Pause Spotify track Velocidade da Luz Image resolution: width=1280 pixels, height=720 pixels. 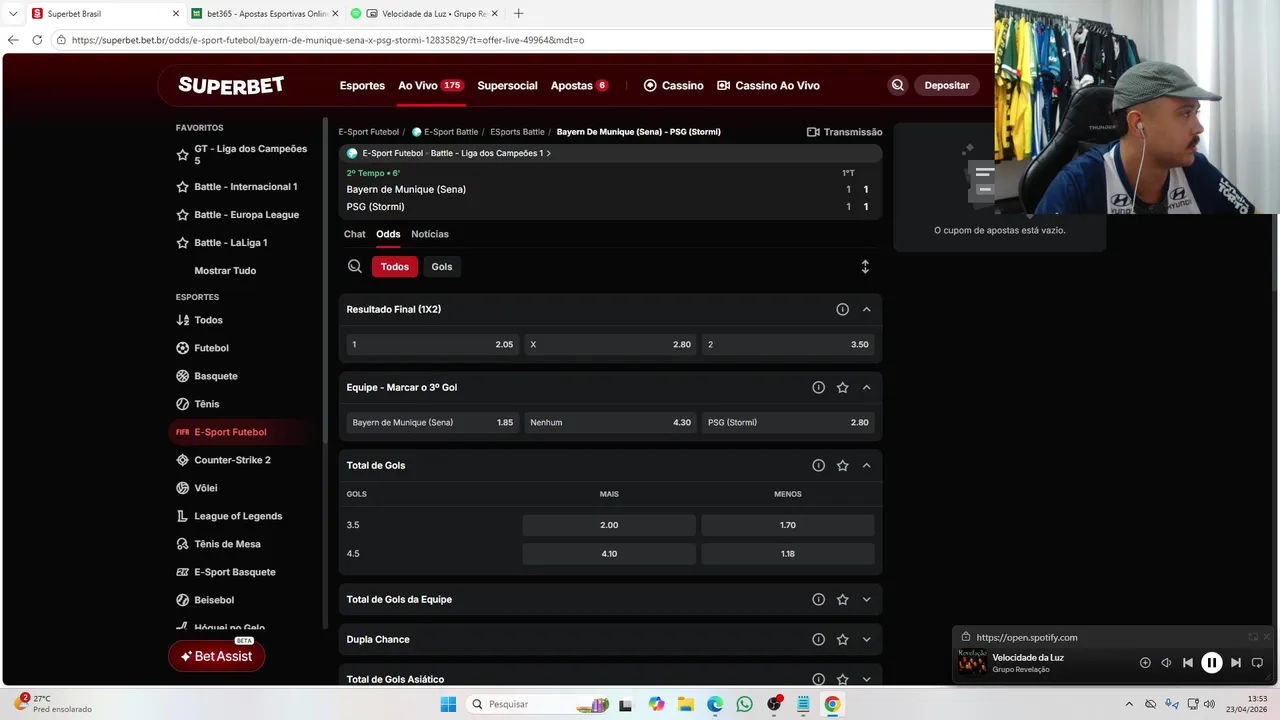[1211, 662]
